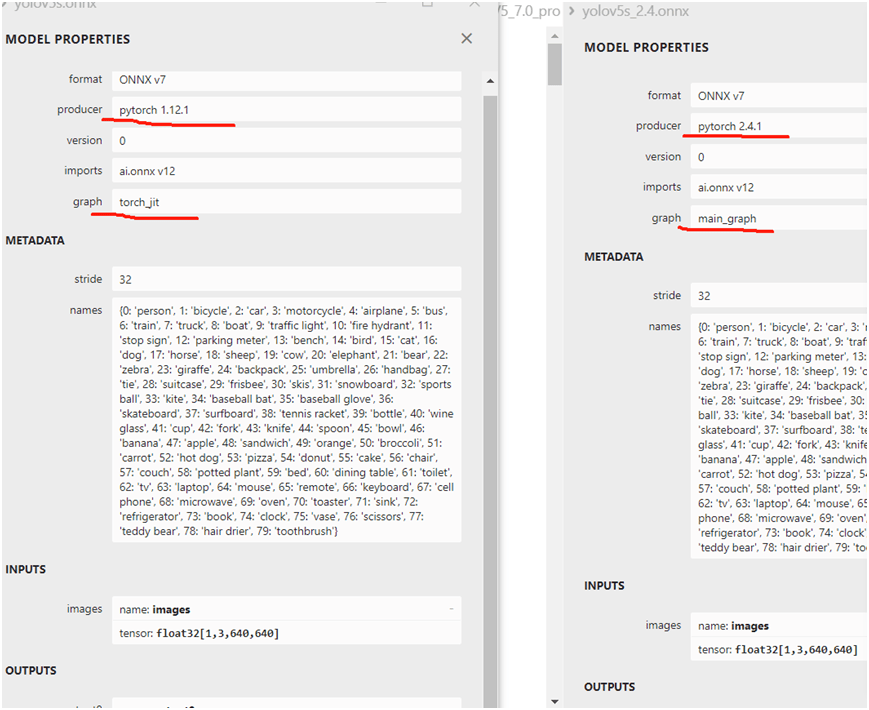The image size is (869, 710).
Task: Click the left format field showing ONNX v7
Action: click(285, 79)
